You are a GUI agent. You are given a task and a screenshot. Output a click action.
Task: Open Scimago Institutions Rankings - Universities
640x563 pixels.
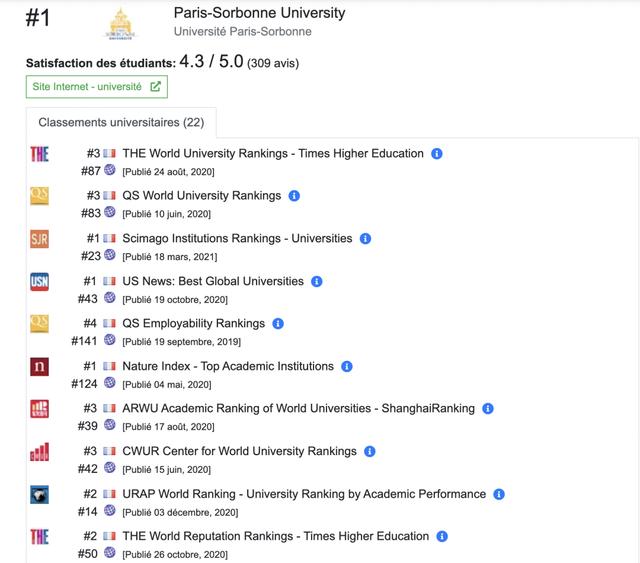click(237, 238)
